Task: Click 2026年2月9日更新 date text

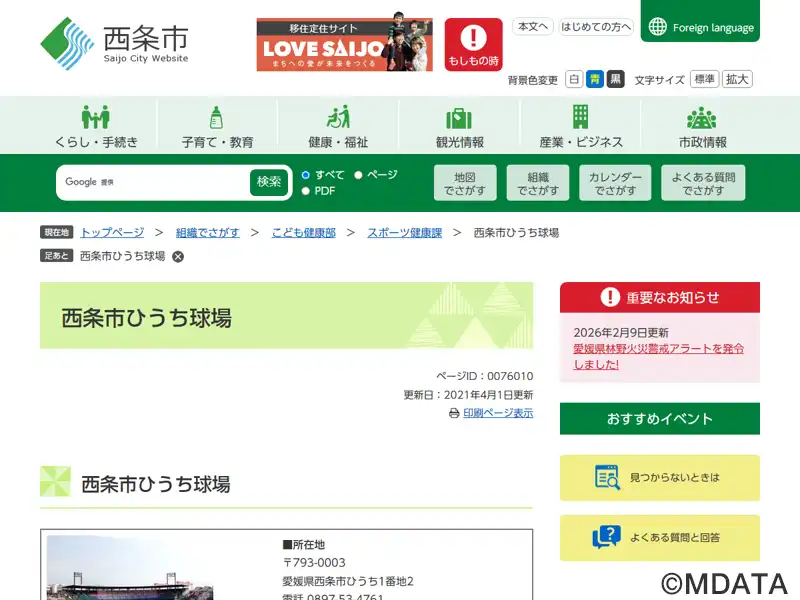Action: tap(621, 333)
